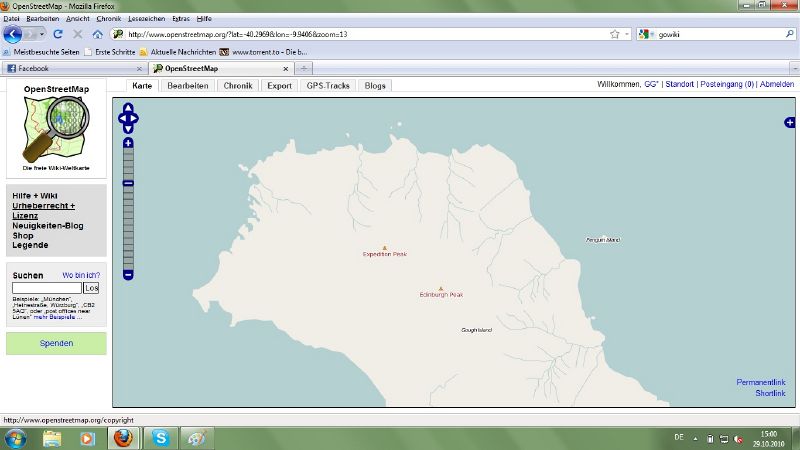Pan the map left with the arrow control

click(122, 118)
